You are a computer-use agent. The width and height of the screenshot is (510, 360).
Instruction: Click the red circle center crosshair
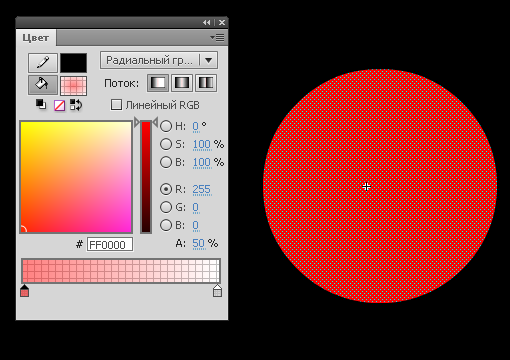point(366,187)
